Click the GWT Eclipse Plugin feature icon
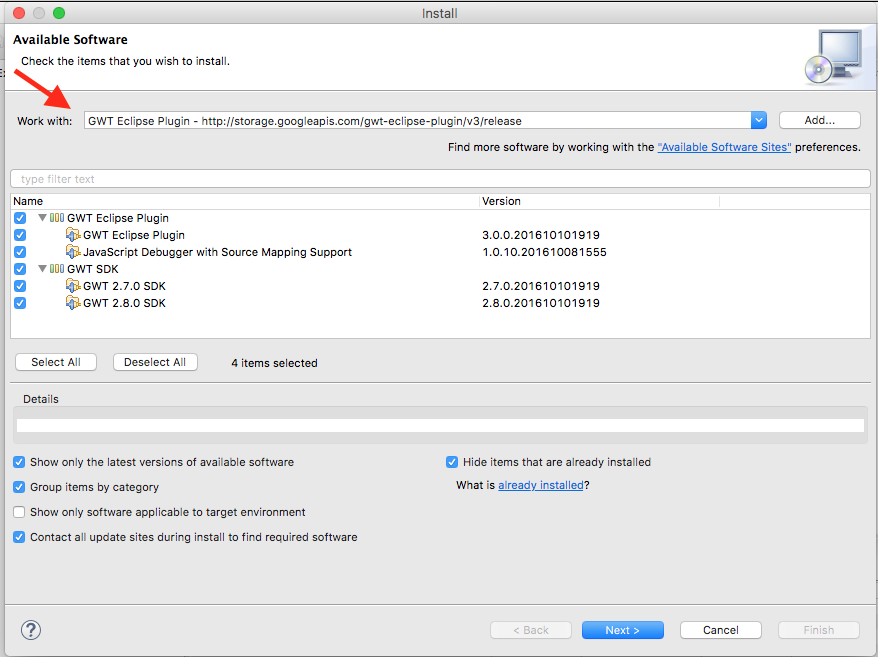Screen dimensions: 878x657 point(73,235)
